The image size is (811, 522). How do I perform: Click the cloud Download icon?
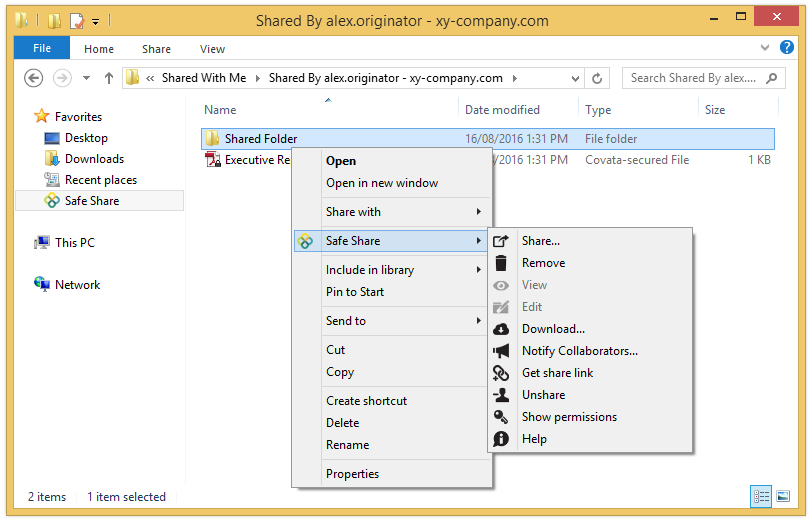502,329
